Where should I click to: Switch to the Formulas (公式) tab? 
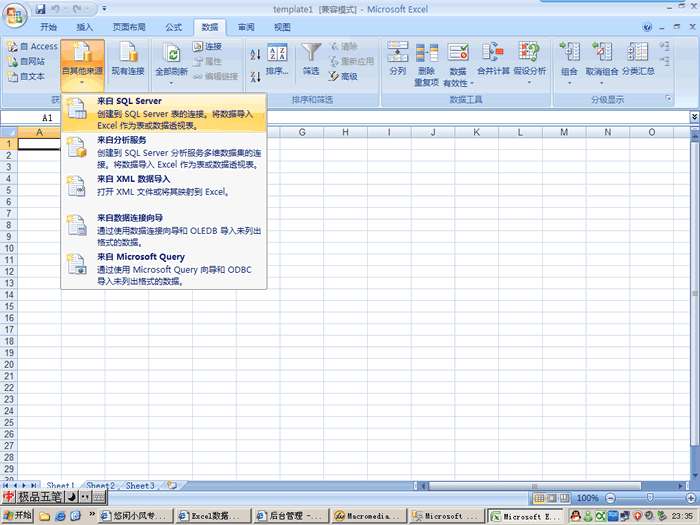click(173, 27)
